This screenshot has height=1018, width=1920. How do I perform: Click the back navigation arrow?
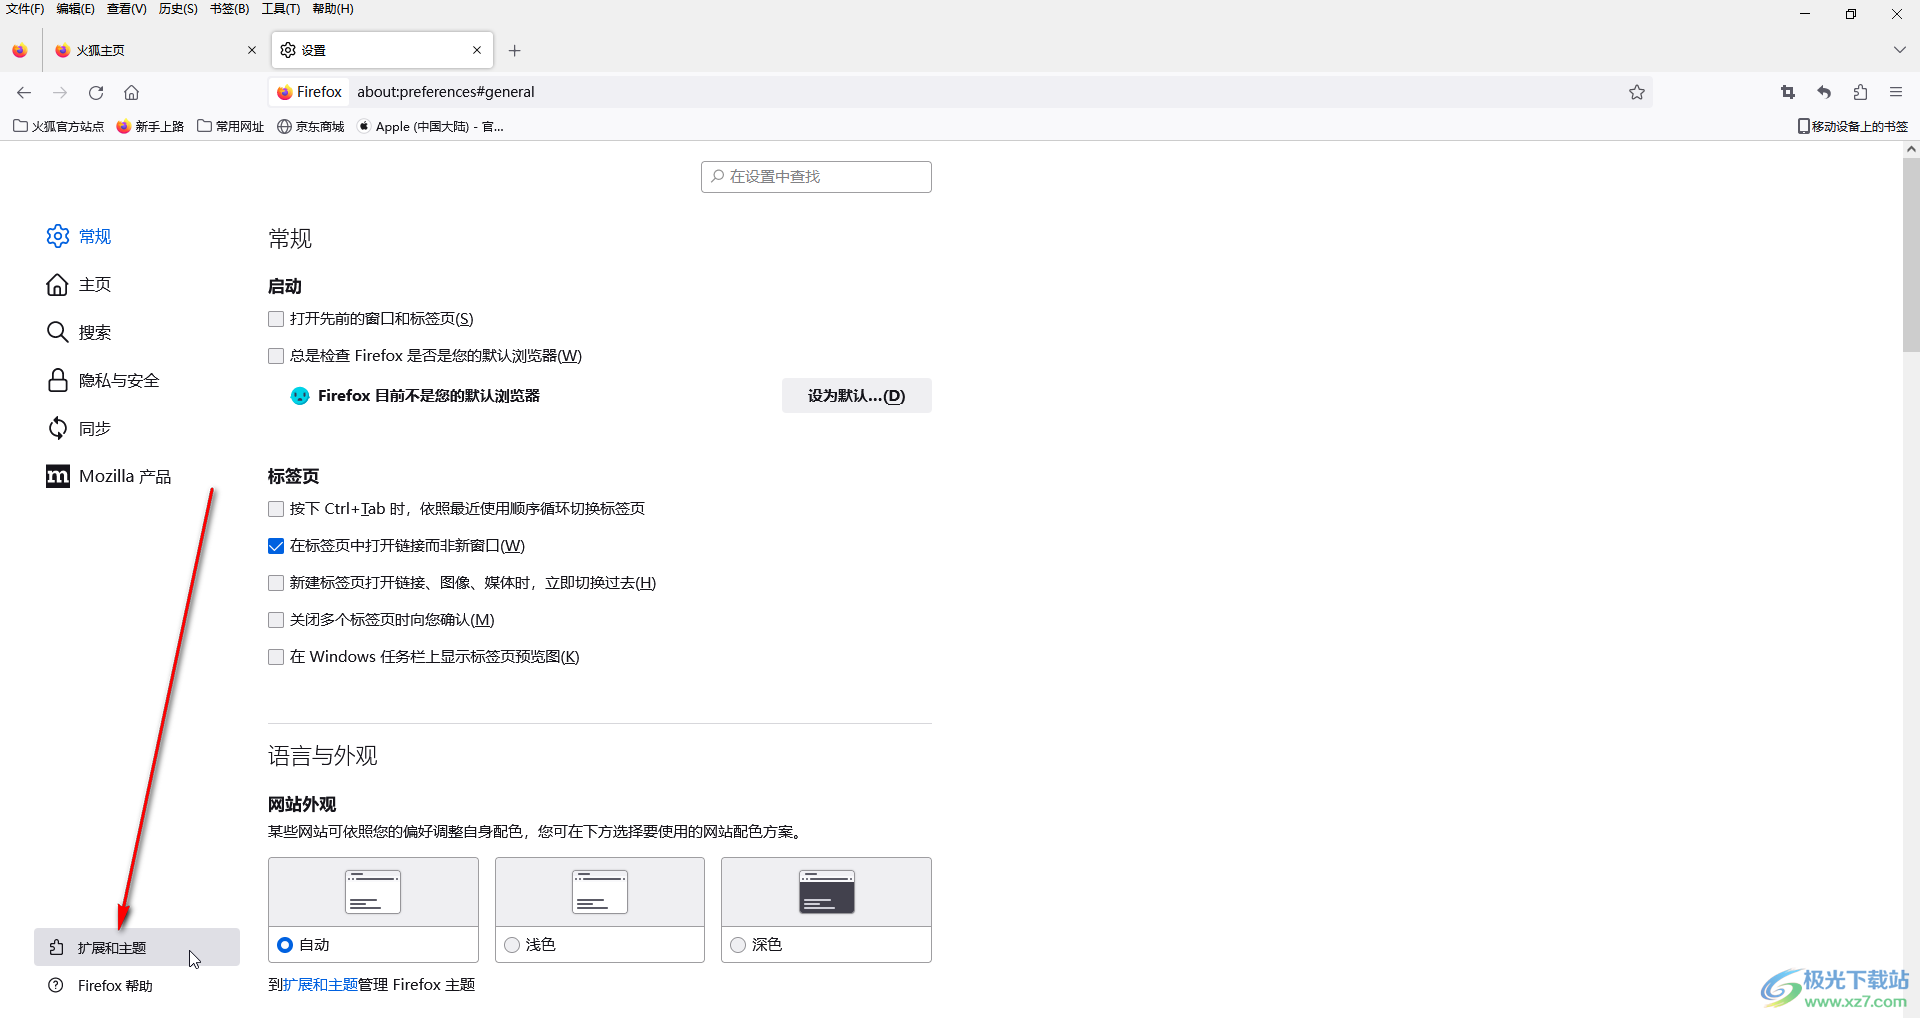[24, 92]
